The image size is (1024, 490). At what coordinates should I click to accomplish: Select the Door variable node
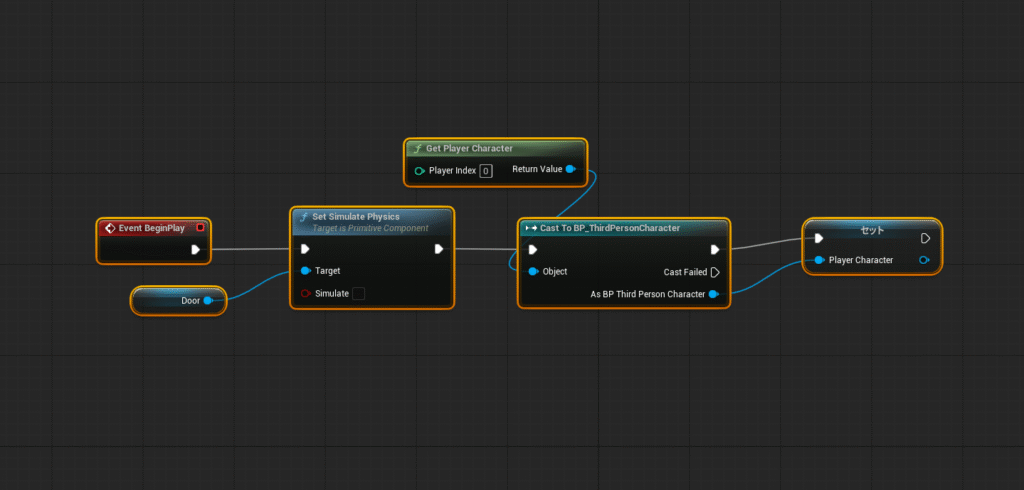click(178, 301)
